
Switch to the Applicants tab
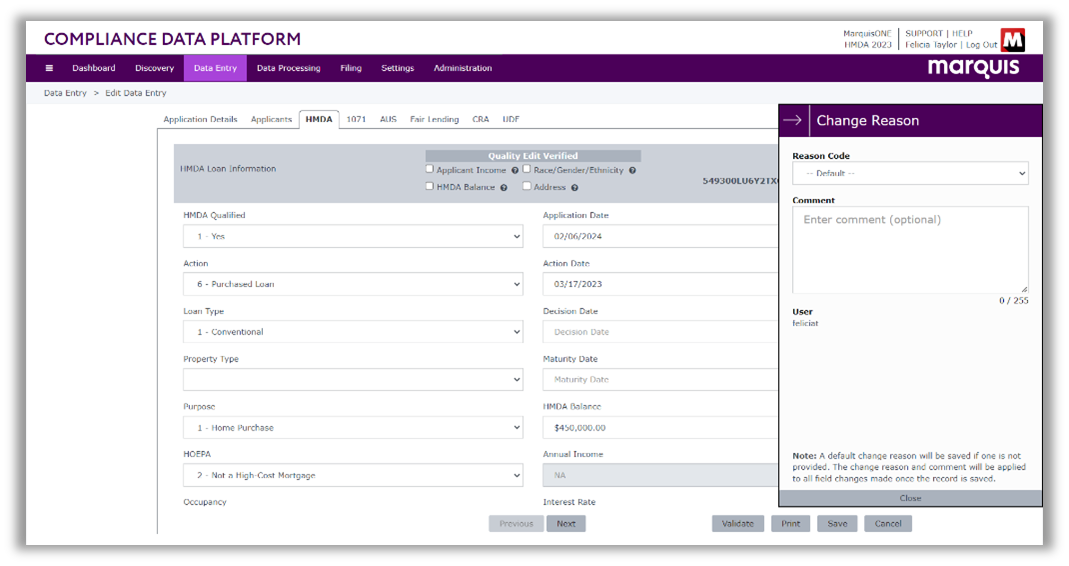(271, 119)
